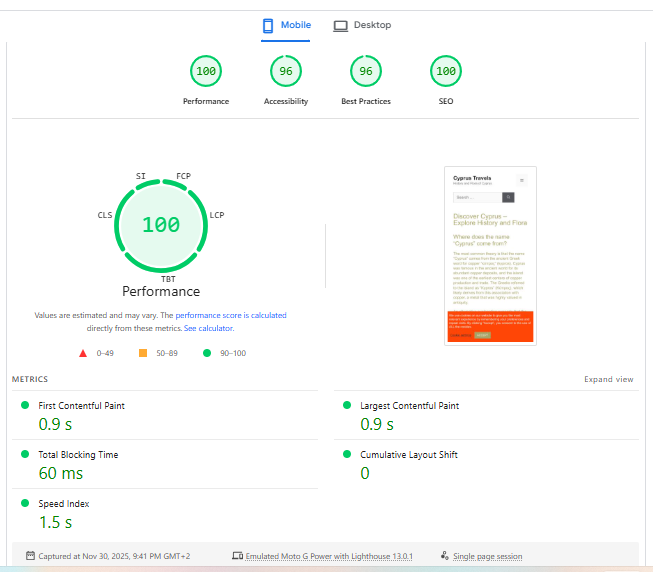Screen dimensions: 653x572
Task: Open the Best Practices score gauge
Action: click(x=366, y=72)
